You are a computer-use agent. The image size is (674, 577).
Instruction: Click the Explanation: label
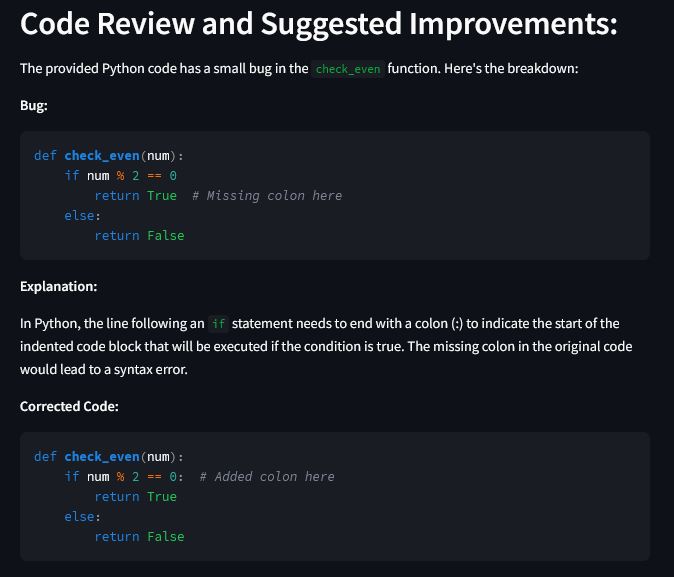(58, 286)
